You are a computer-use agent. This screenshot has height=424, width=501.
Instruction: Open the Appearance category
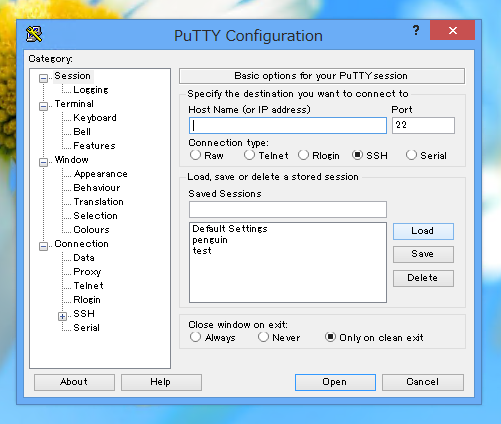(x=100, y=174)
